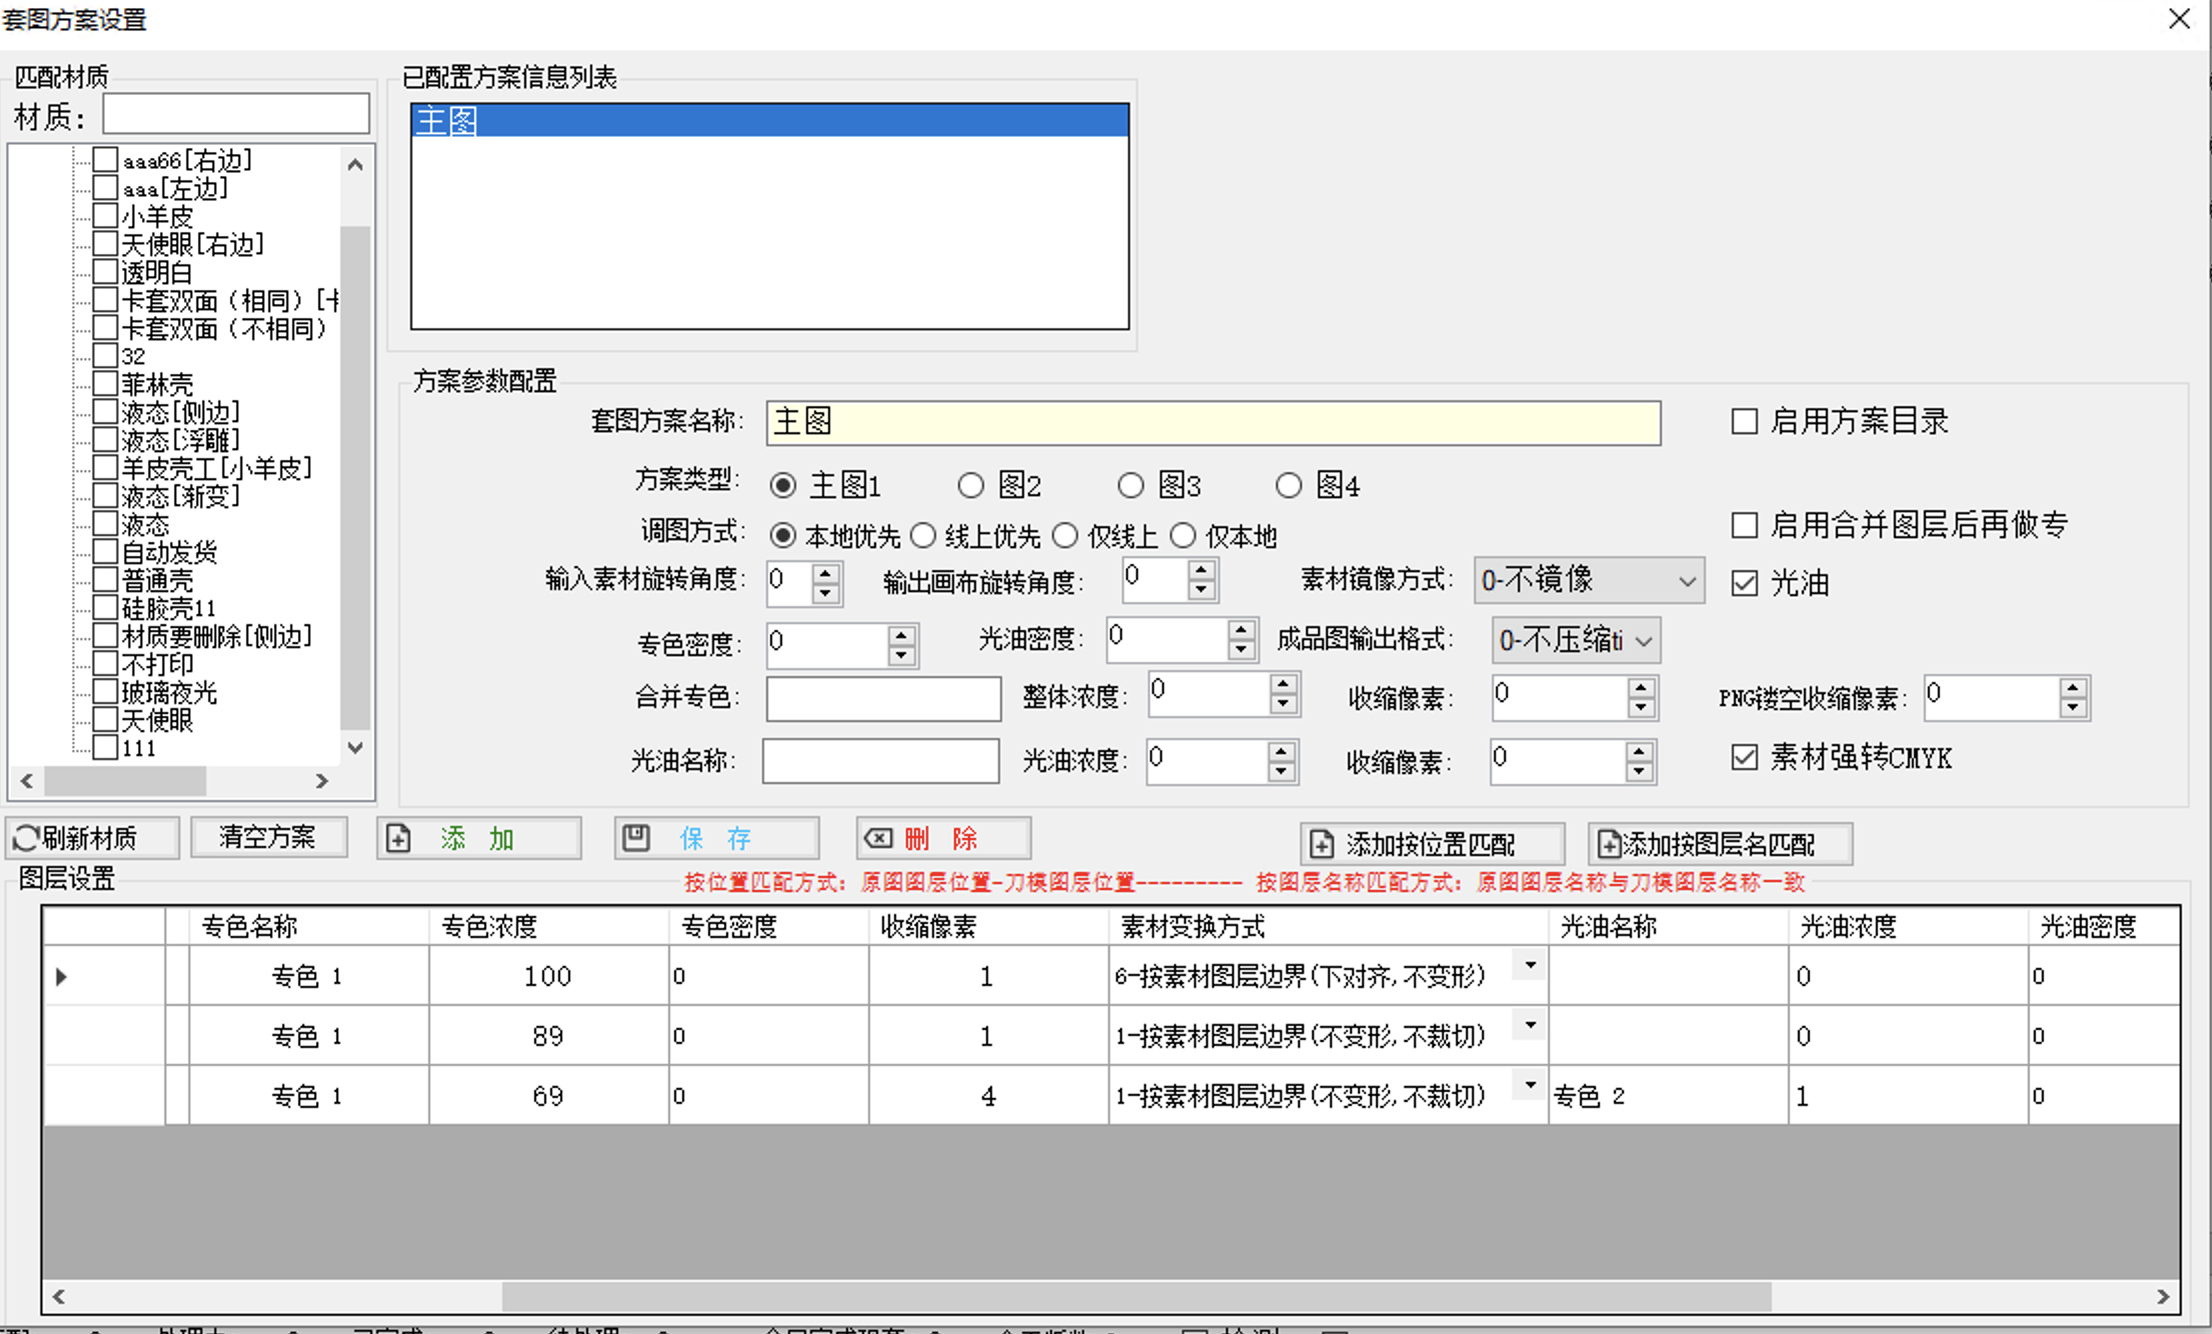
Task: Click the layer table horizontal scrollbar thumb
Action: (1135, 1297)
